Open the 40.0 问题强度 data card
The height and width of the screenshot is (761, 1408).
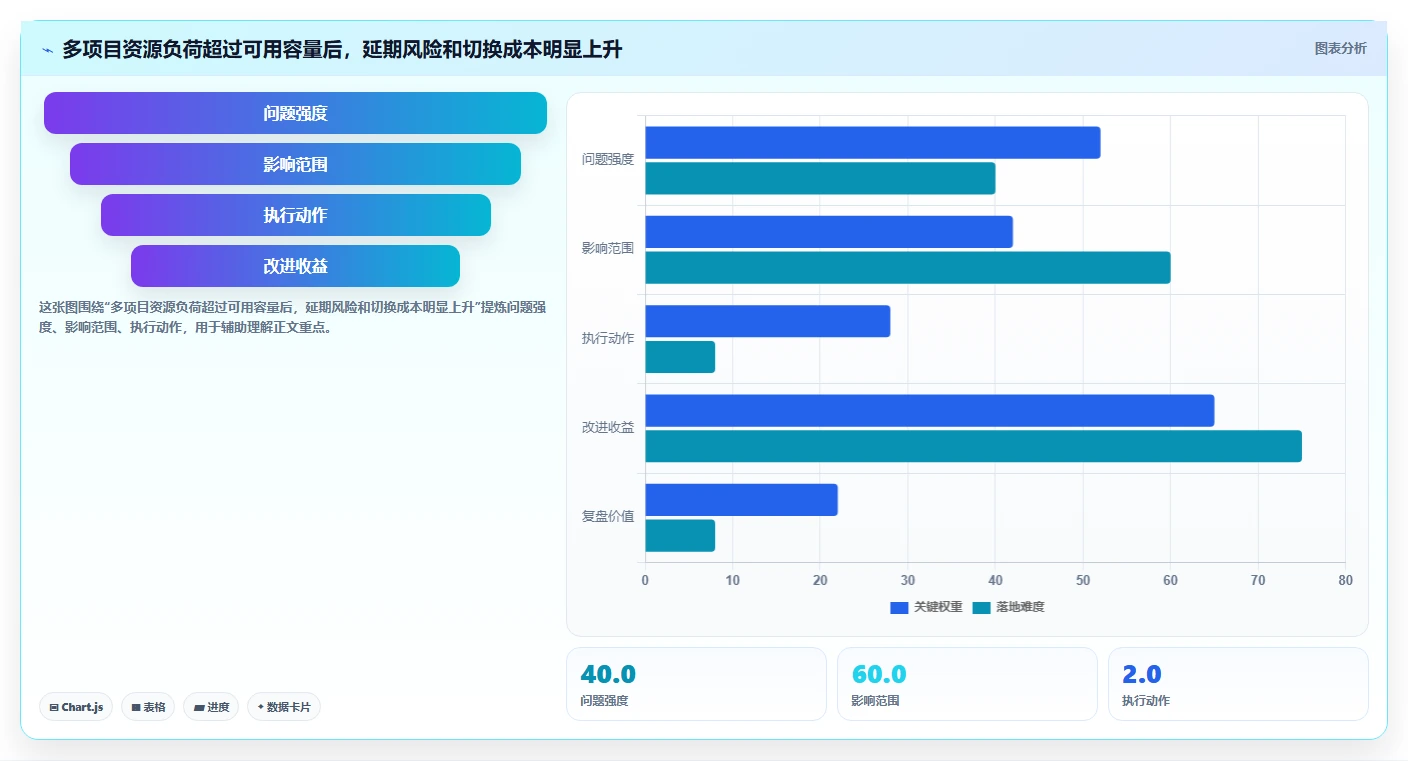696,684
